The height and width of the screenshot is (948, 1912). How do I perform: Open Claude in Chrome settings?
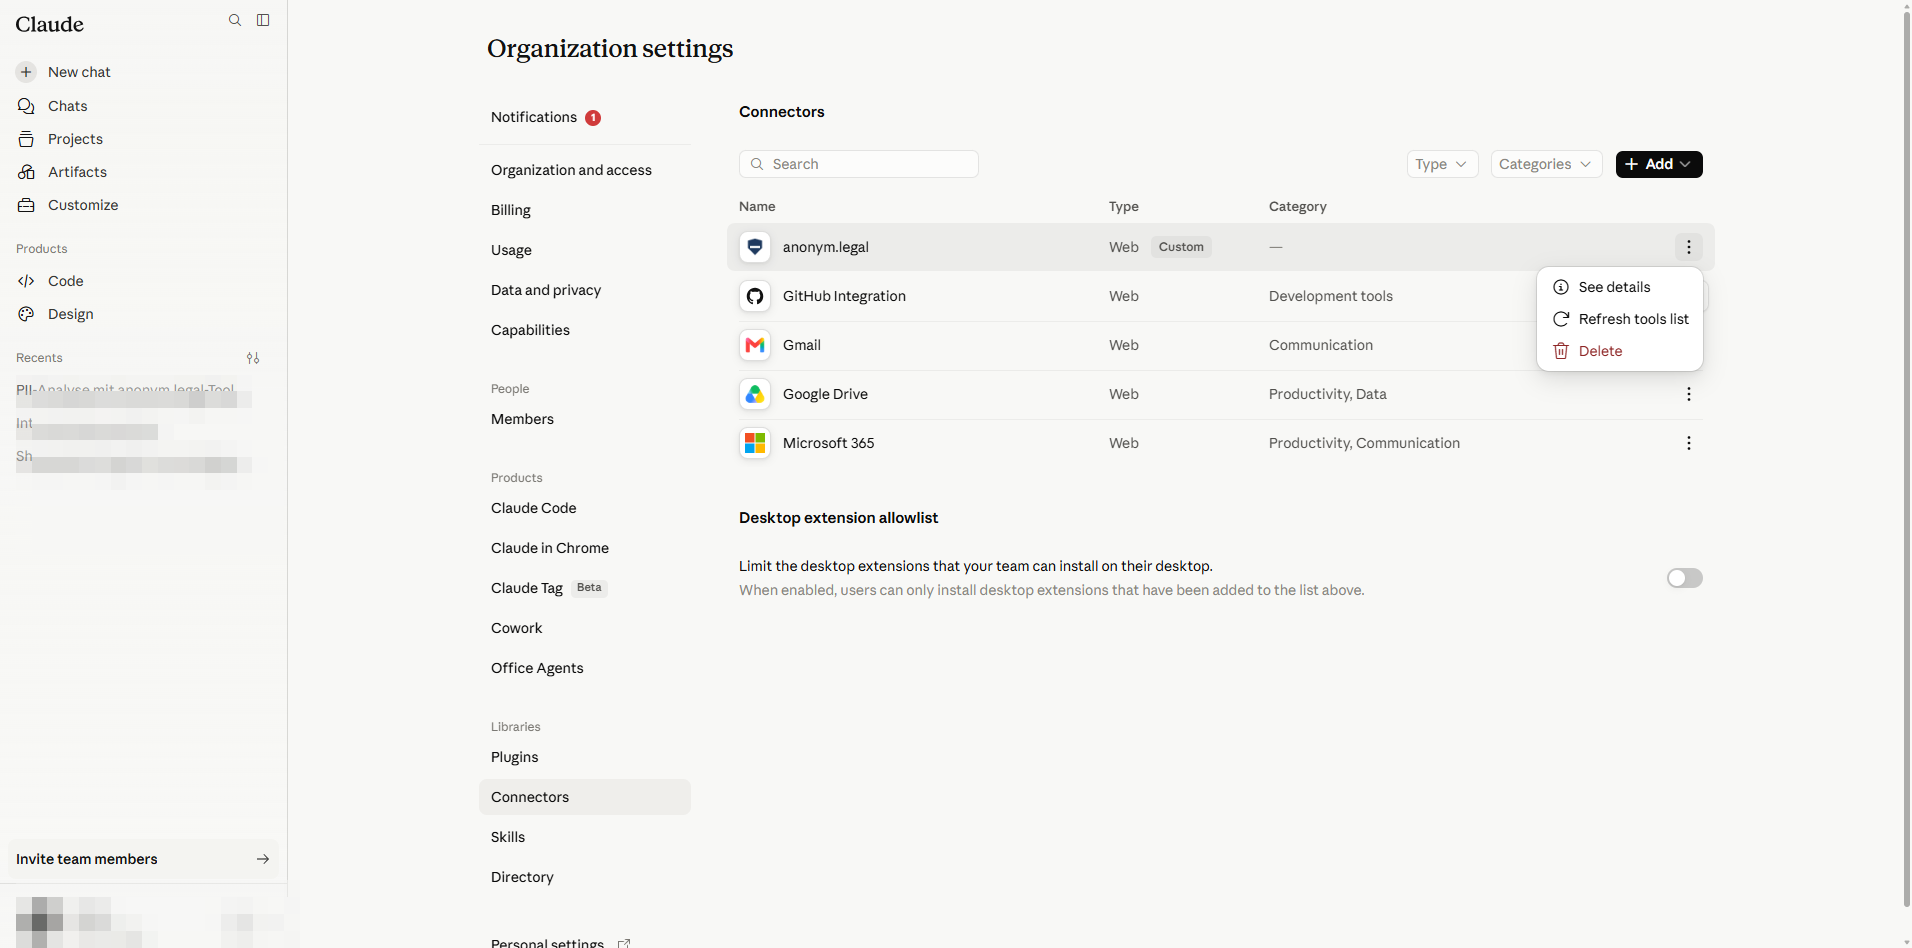[x=585, y=548]
